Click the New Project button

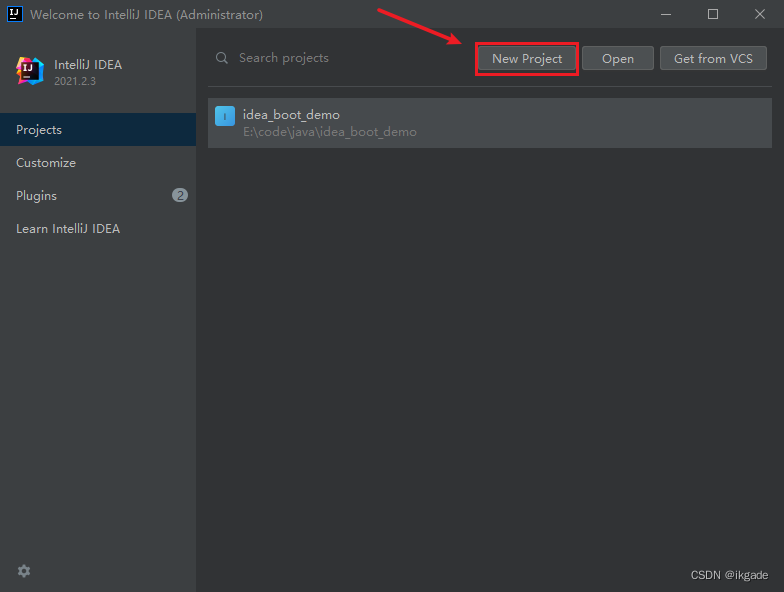[x=526, y=58]
